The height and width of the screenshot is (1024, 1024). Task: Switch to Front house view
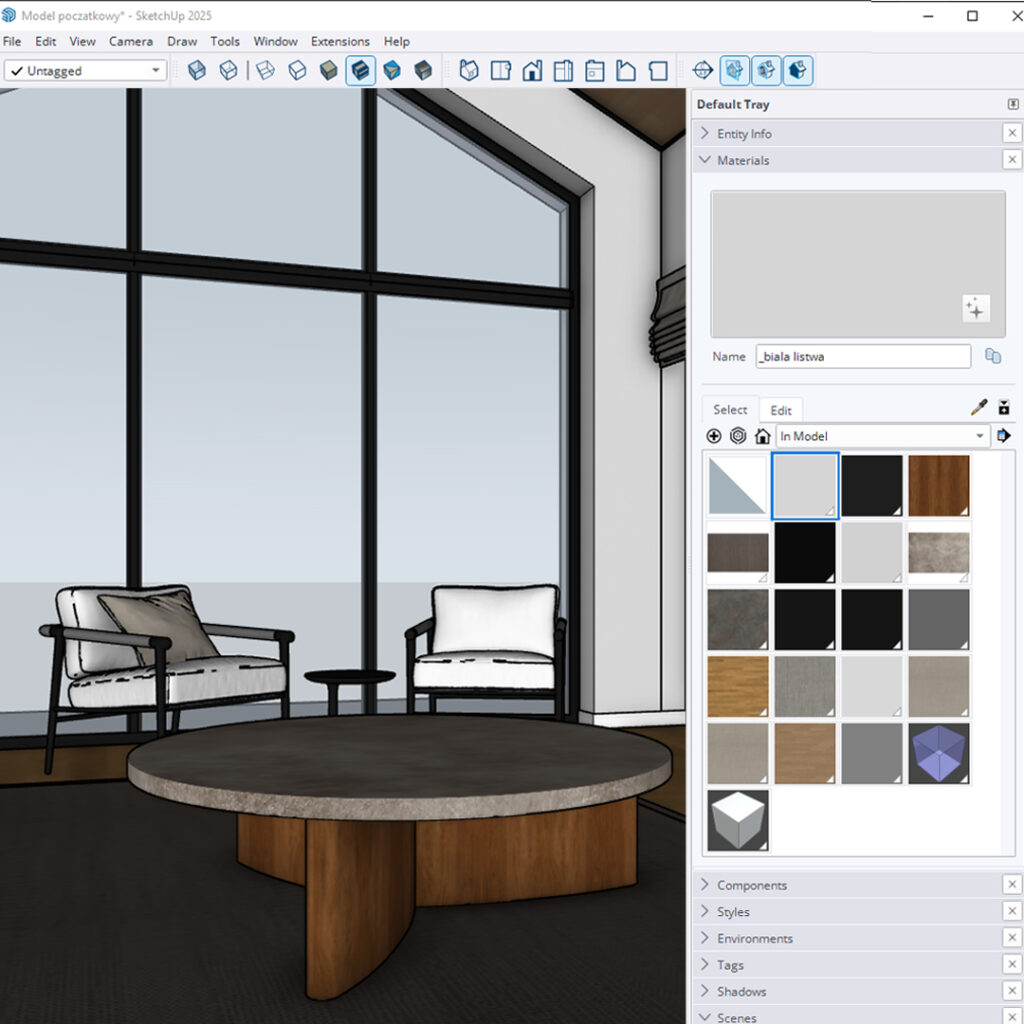[532, 71]
